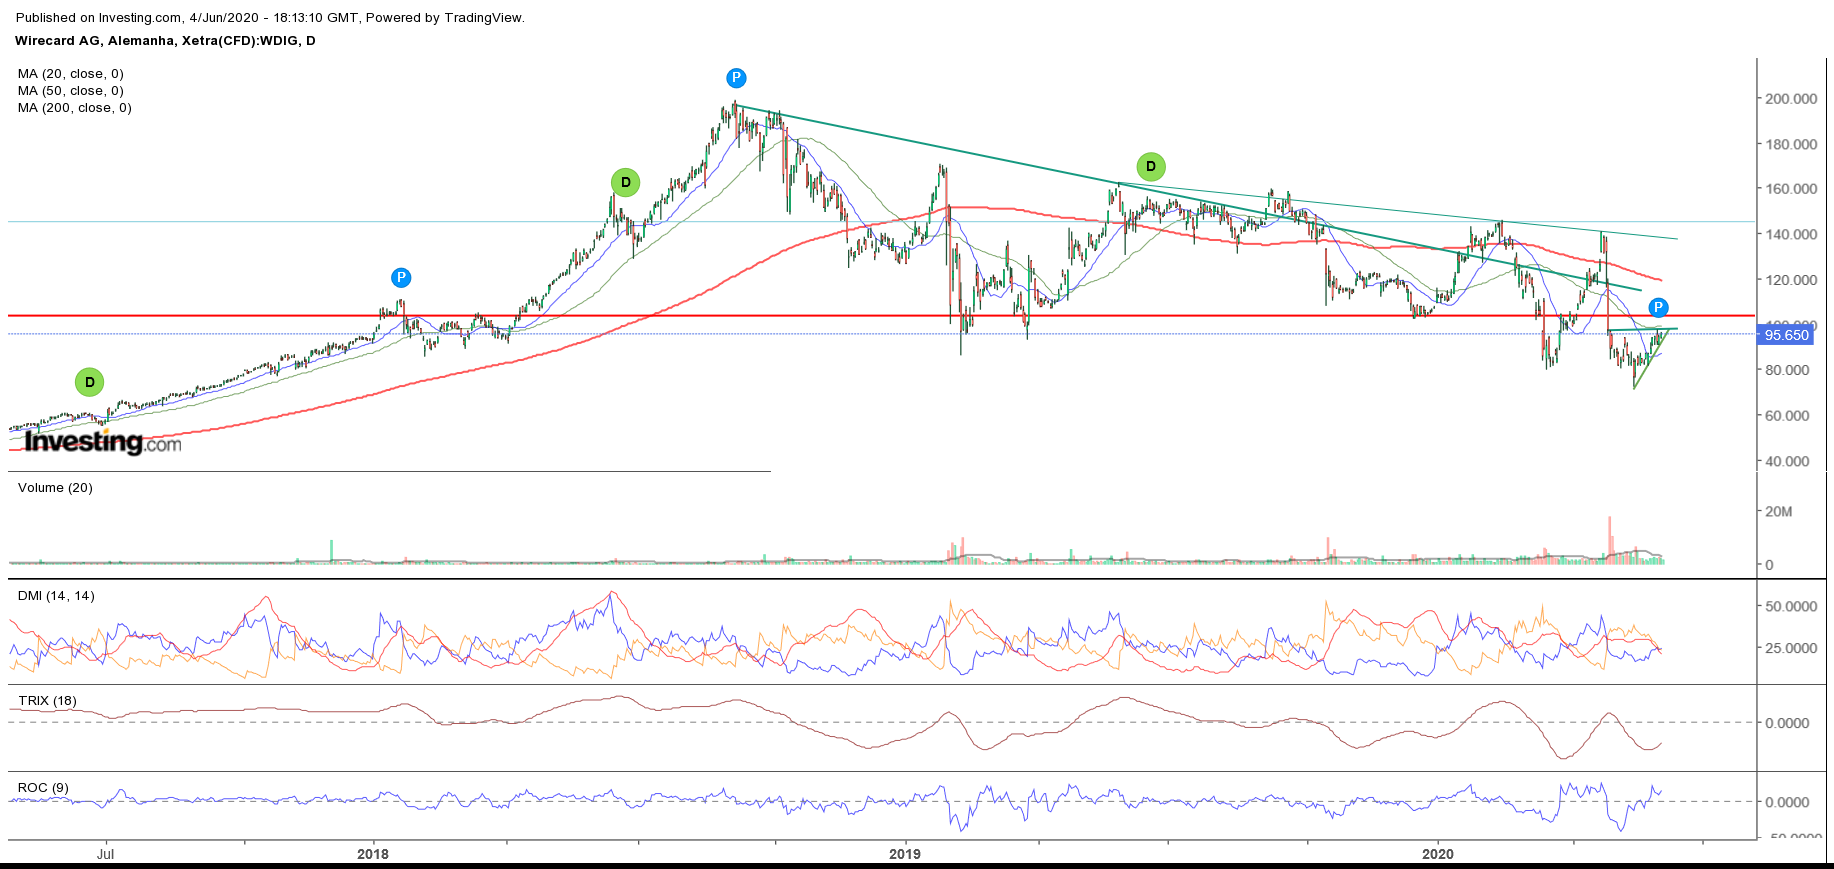Click the Volume (20) indicator label
Image resolution: width=1834 pixels, height=869 pixels.
pos(55,488)
